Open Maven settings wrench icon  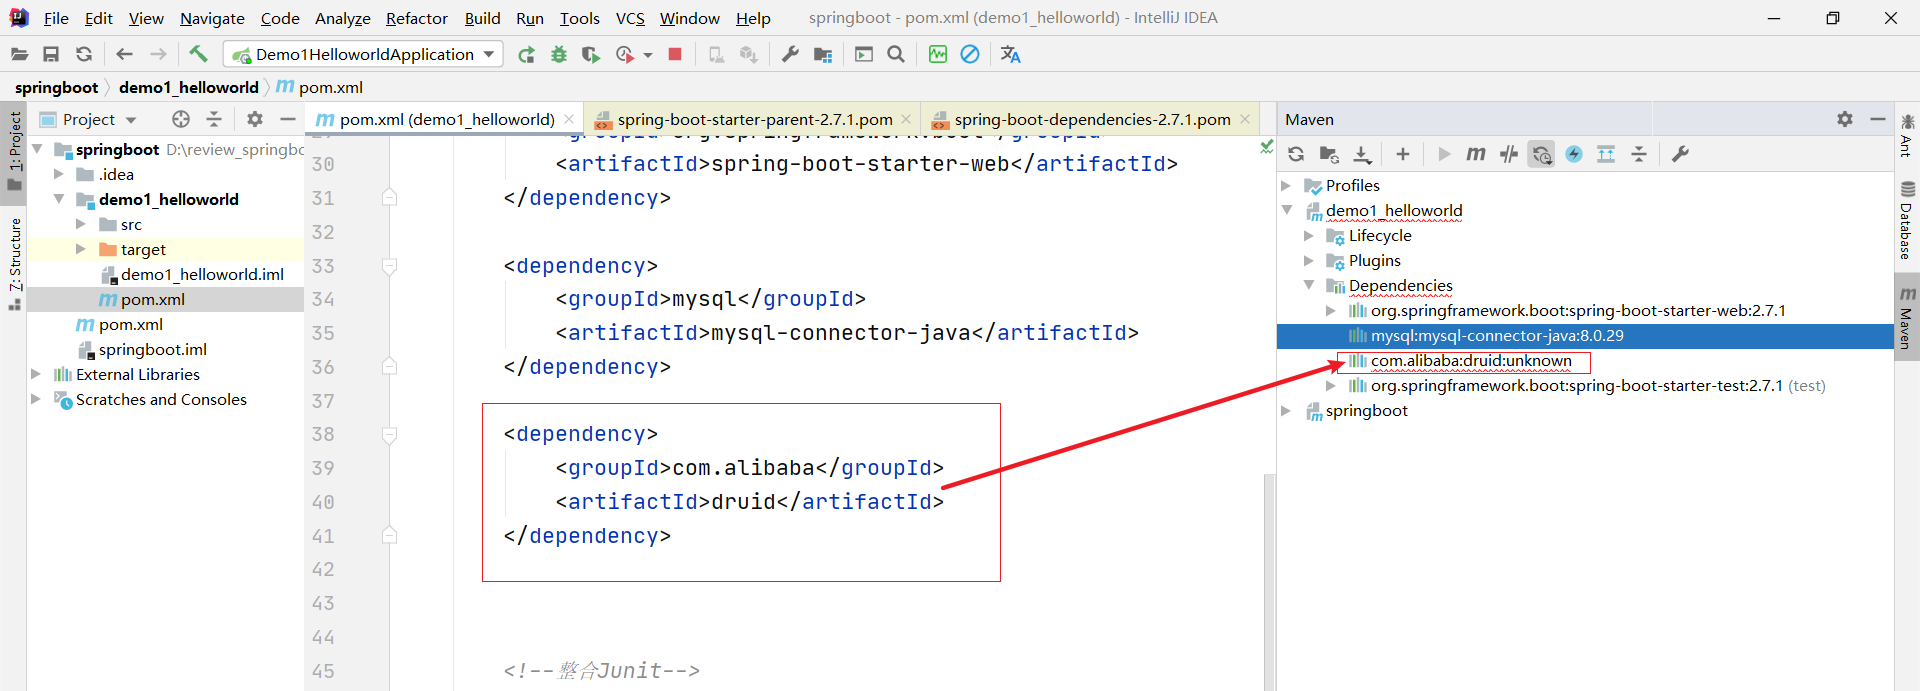(x=1680, y=154)
